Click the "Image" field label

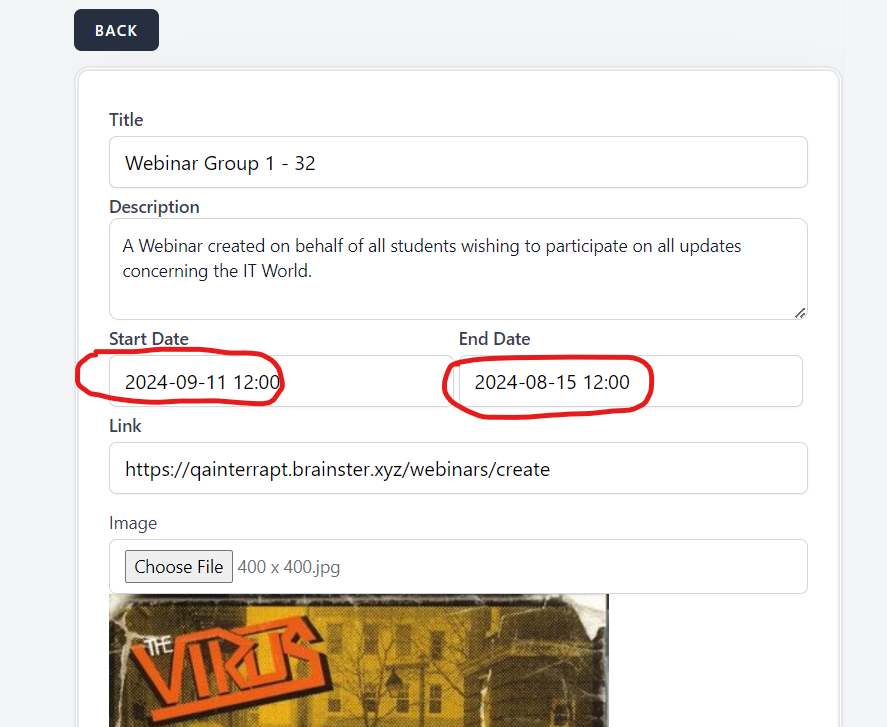pyautogui.click(x=133, y=523)
